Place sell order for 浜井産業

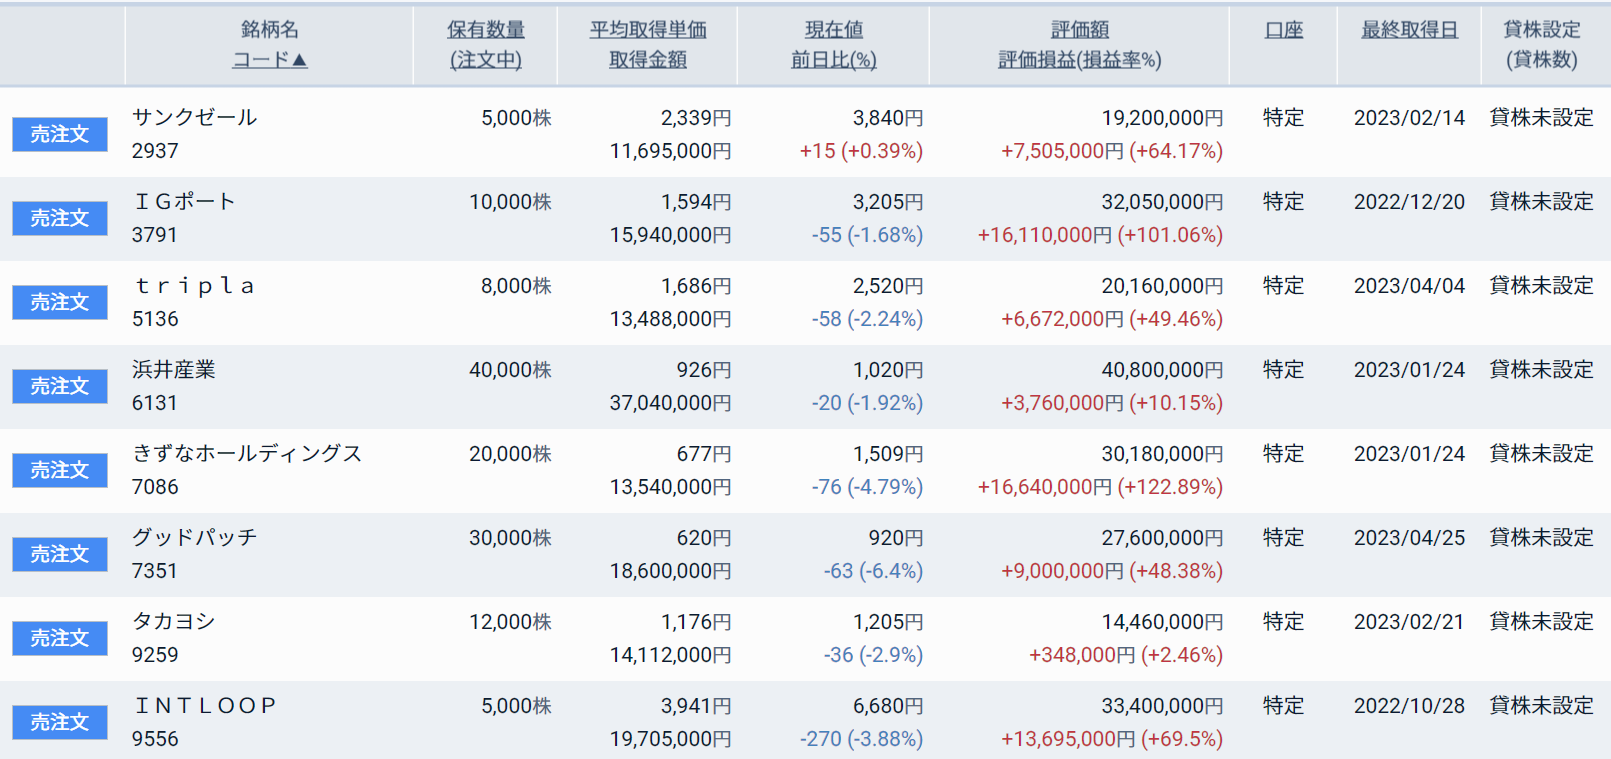pos(60,386)
